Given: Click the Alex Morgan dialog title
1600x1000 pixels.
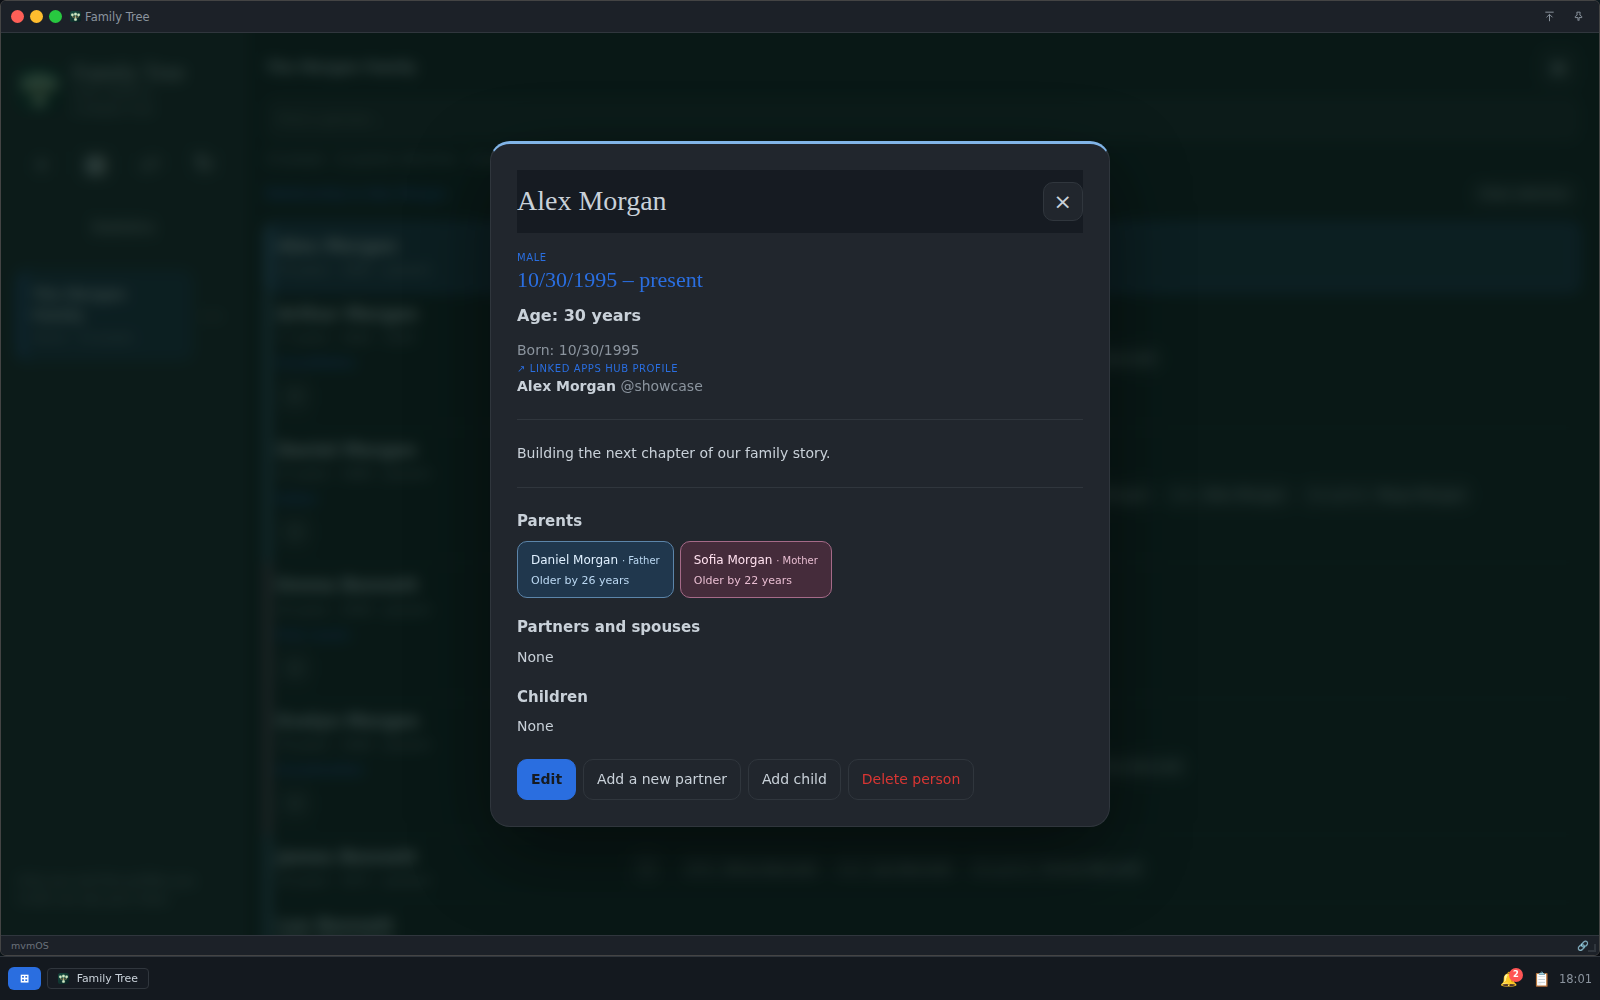Looking at the screenshot, I should coord(592,201).
